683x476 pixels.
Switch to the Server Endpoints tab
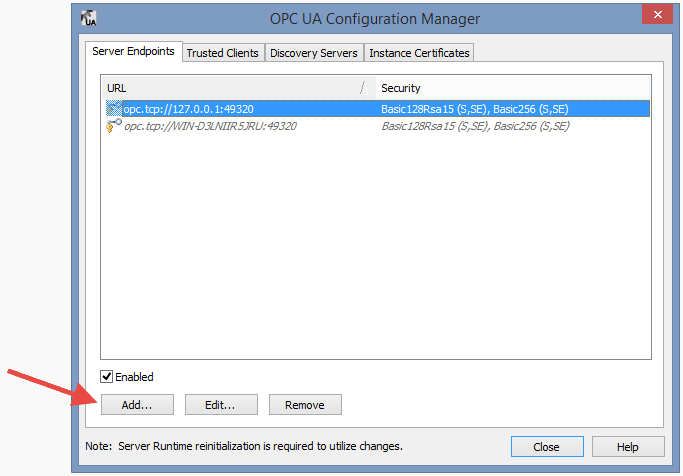point(133,51)
